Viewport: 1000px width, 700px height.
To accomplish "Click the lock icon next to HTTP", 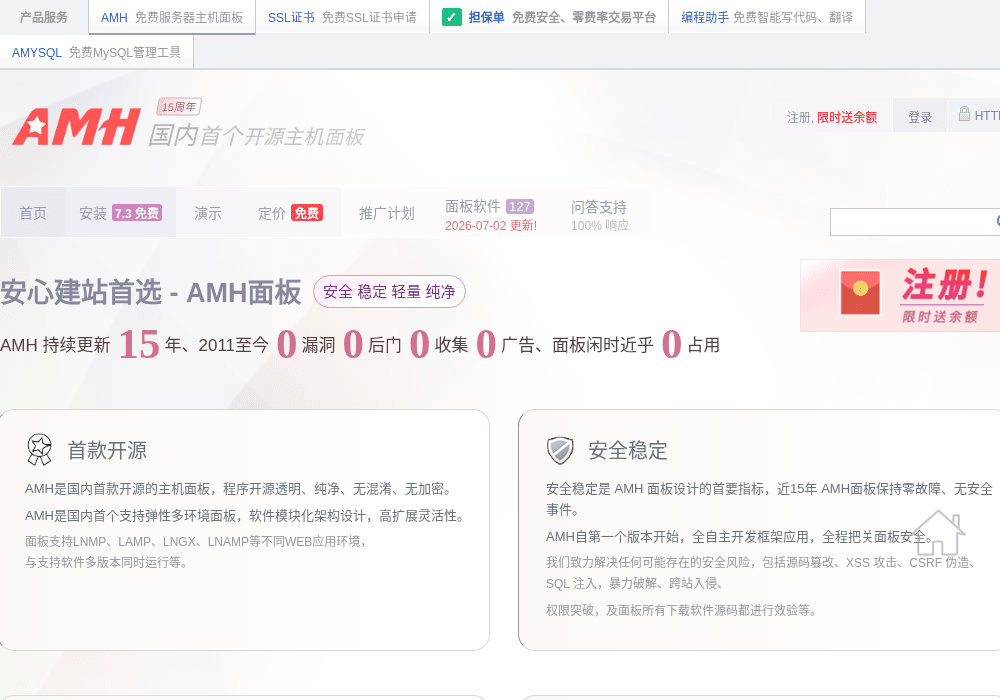I will point(964,113).
